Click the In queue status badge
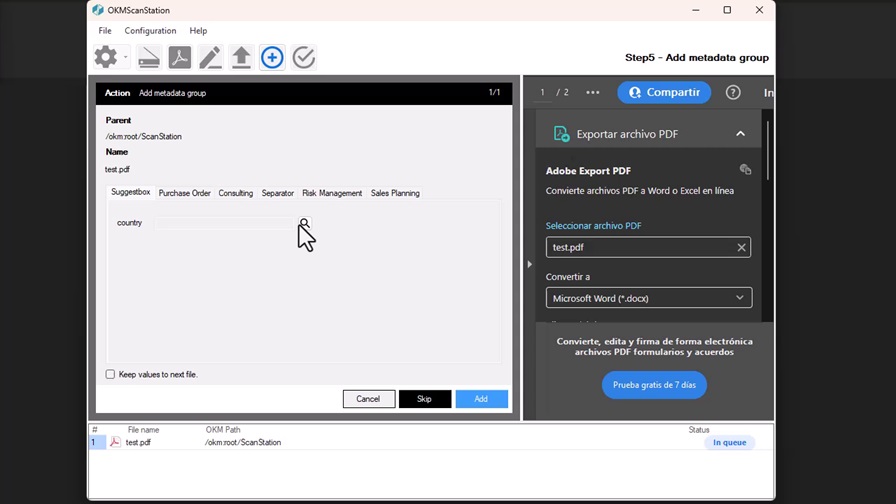Screen dimensions: 896x504 729,442
